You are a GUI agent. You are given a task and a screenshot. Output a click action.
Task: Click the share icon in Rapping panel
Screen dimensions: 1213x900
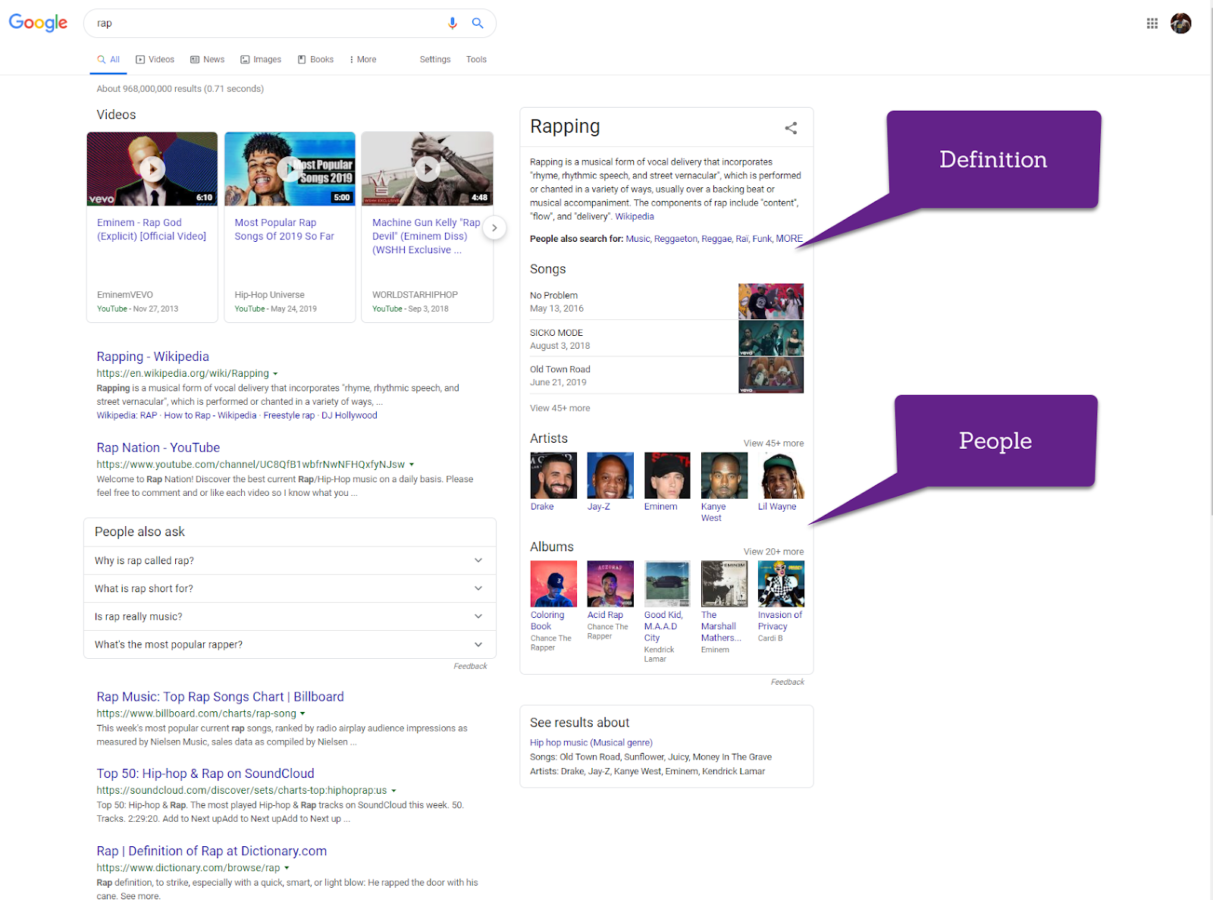[x=791, y=128]
